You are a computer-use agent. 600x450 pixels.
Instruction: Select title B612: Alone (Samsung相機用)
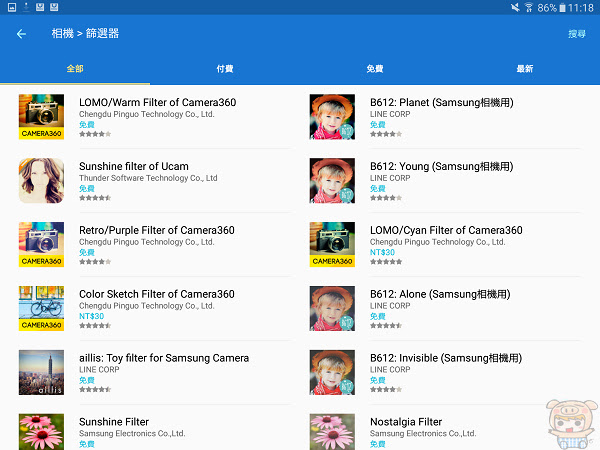(440, 294)
